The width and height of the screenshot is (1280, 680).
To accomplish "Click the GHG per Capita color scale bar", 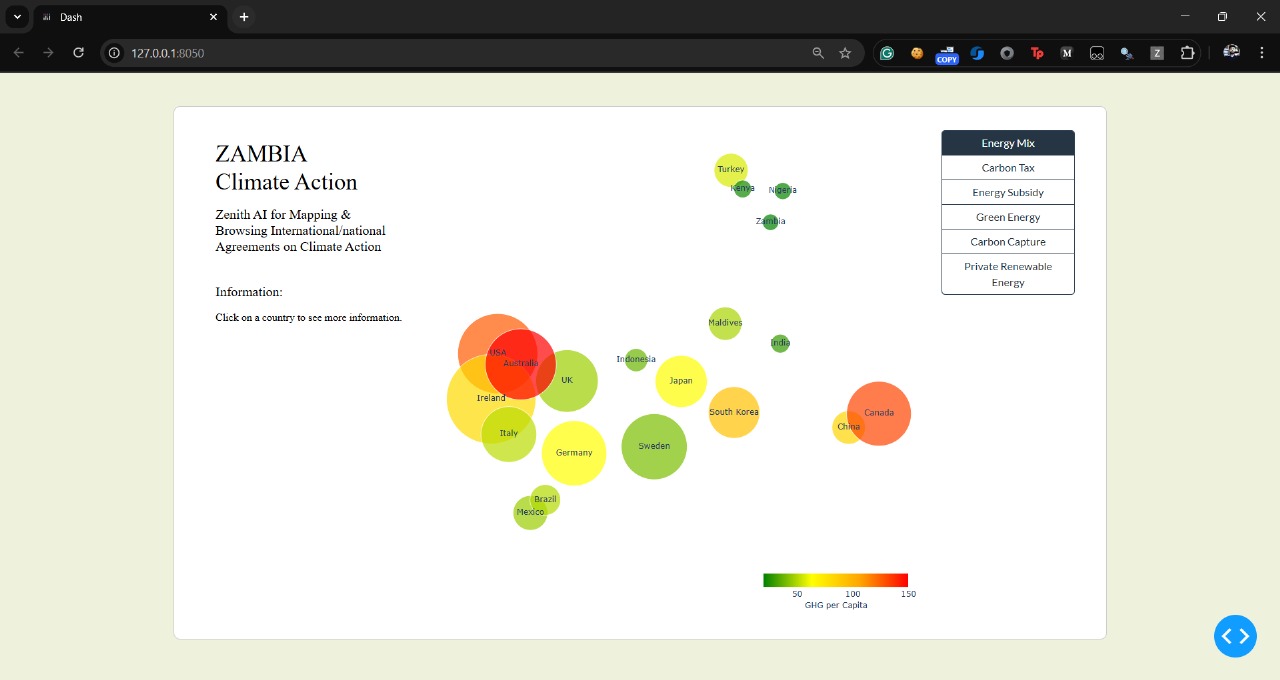I will pos(835,580).
